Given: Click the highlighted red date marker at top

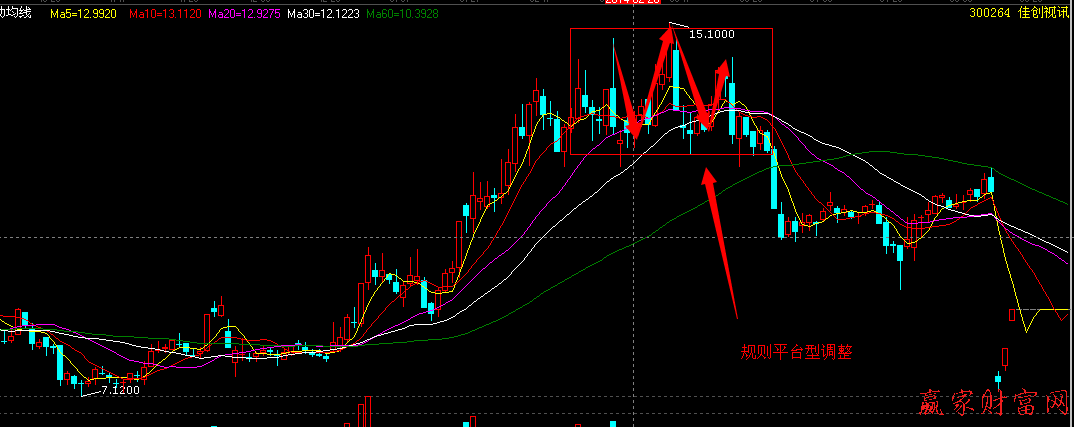Looking at the screenshot, I should point(632,3).
